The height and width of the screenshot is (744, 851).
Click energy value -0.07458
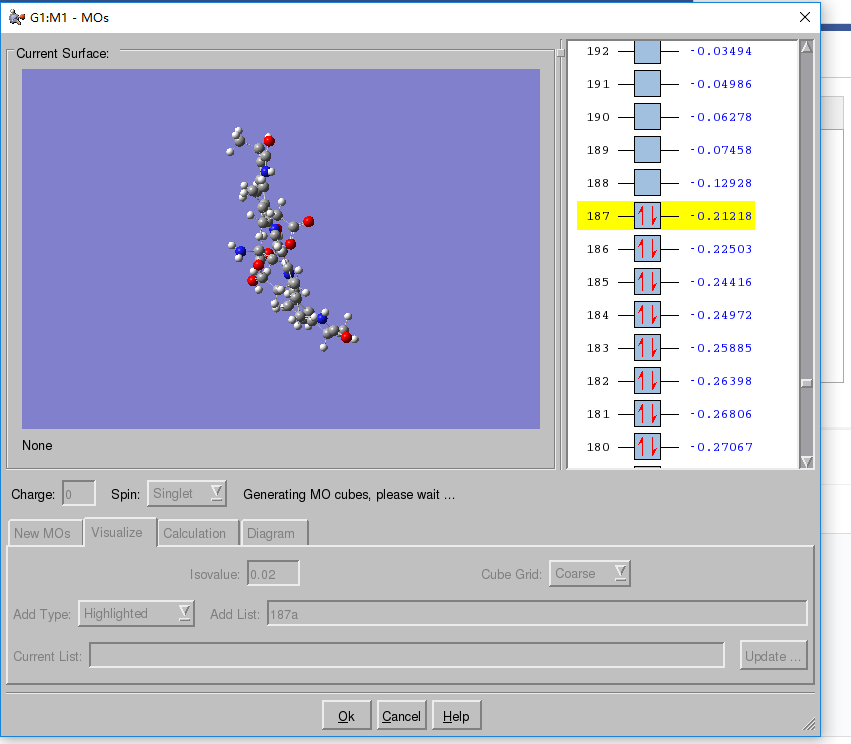tap(721, 150)
